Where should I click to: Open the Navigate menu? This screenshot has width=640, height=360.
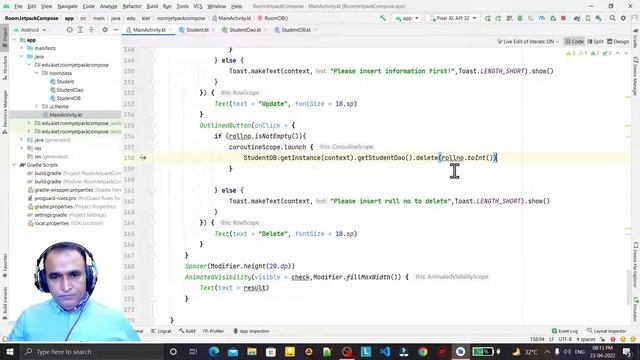[x=67, y=6]
